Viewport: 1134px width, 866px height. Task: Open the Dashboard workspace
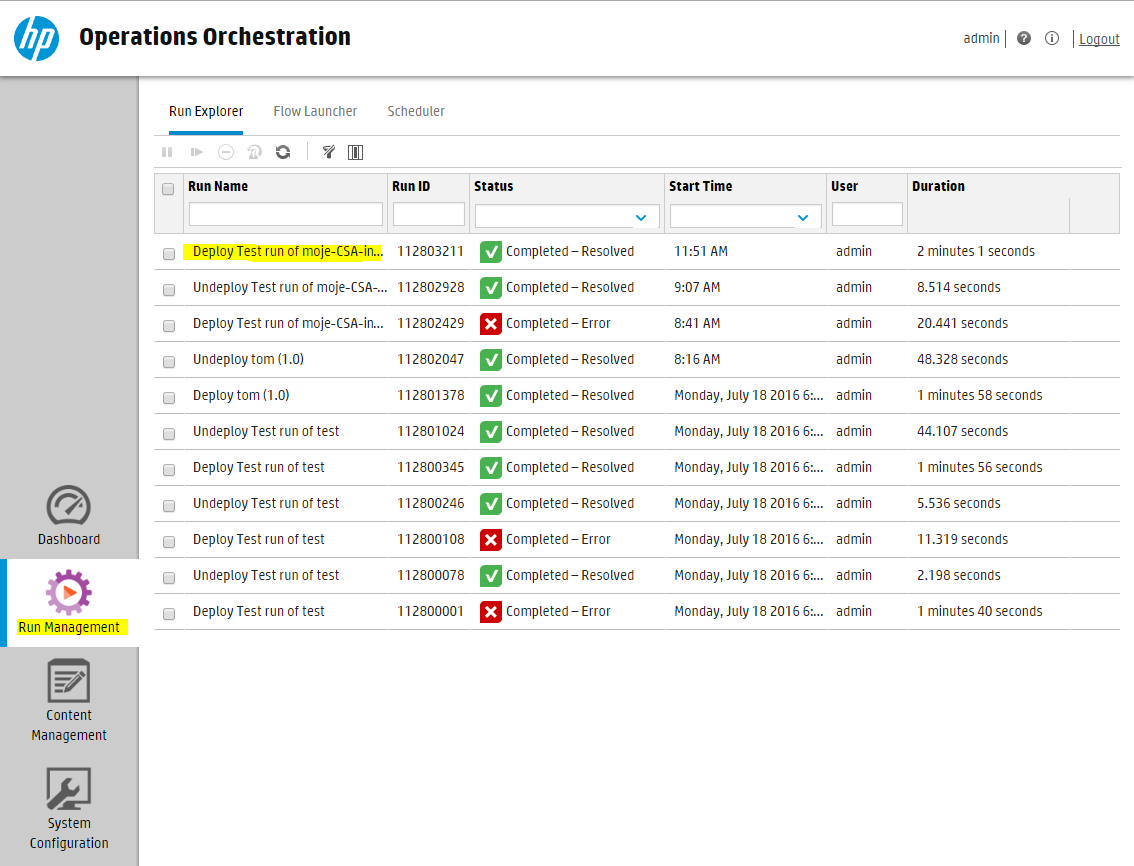point(69,516)
